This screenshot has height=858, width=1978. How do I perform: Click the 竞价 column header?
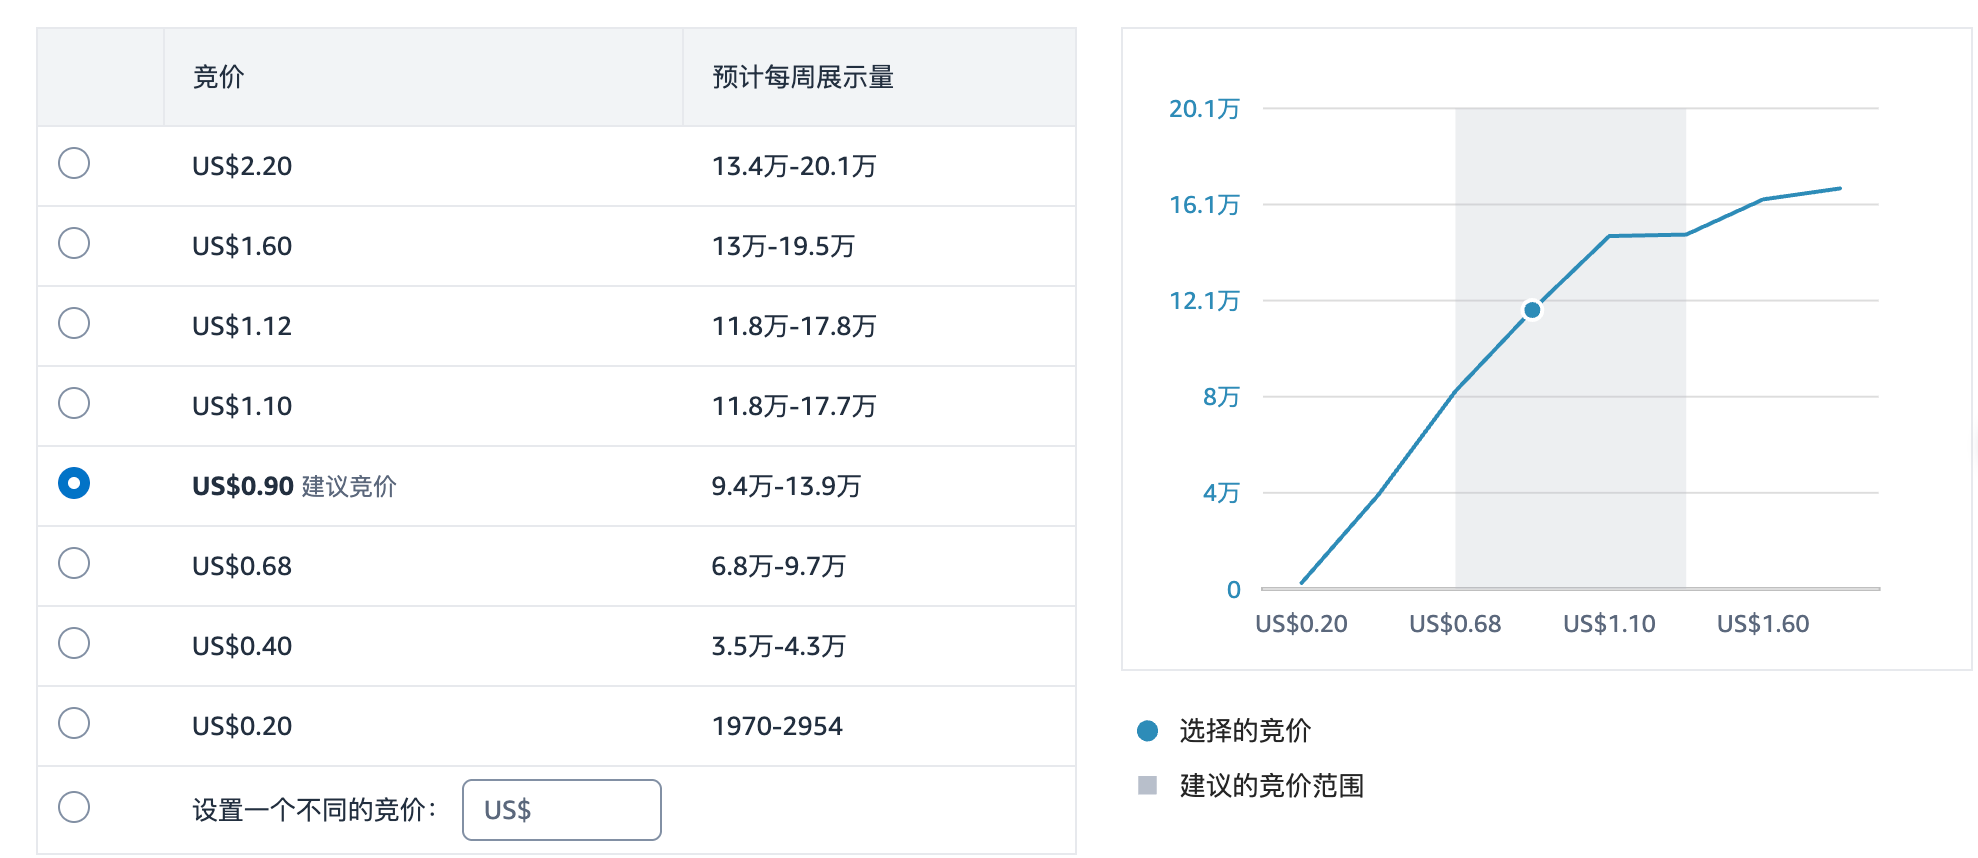[x=218, y=77]
